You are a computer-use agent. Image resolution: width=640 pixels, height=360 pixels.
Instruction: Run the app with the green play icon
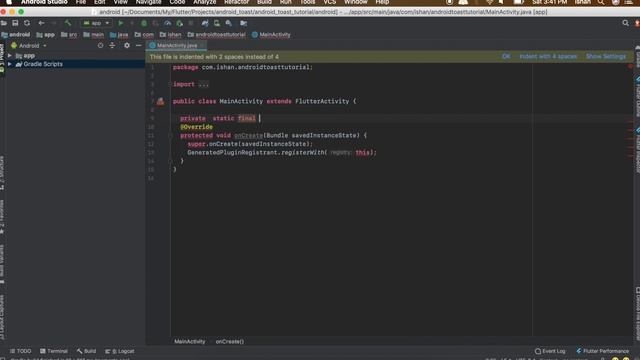click(x=120, y=23)
